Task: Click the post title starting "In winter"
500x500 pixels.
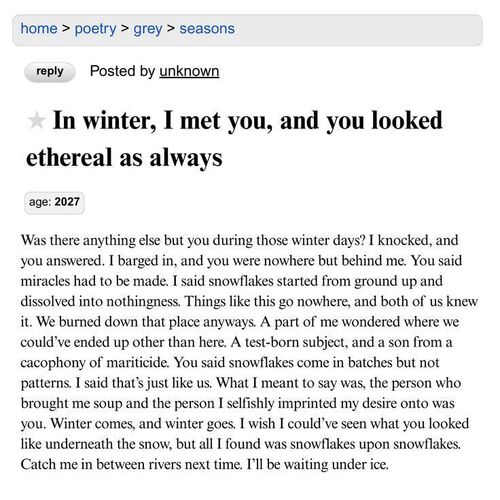Action: click(234, 139)
